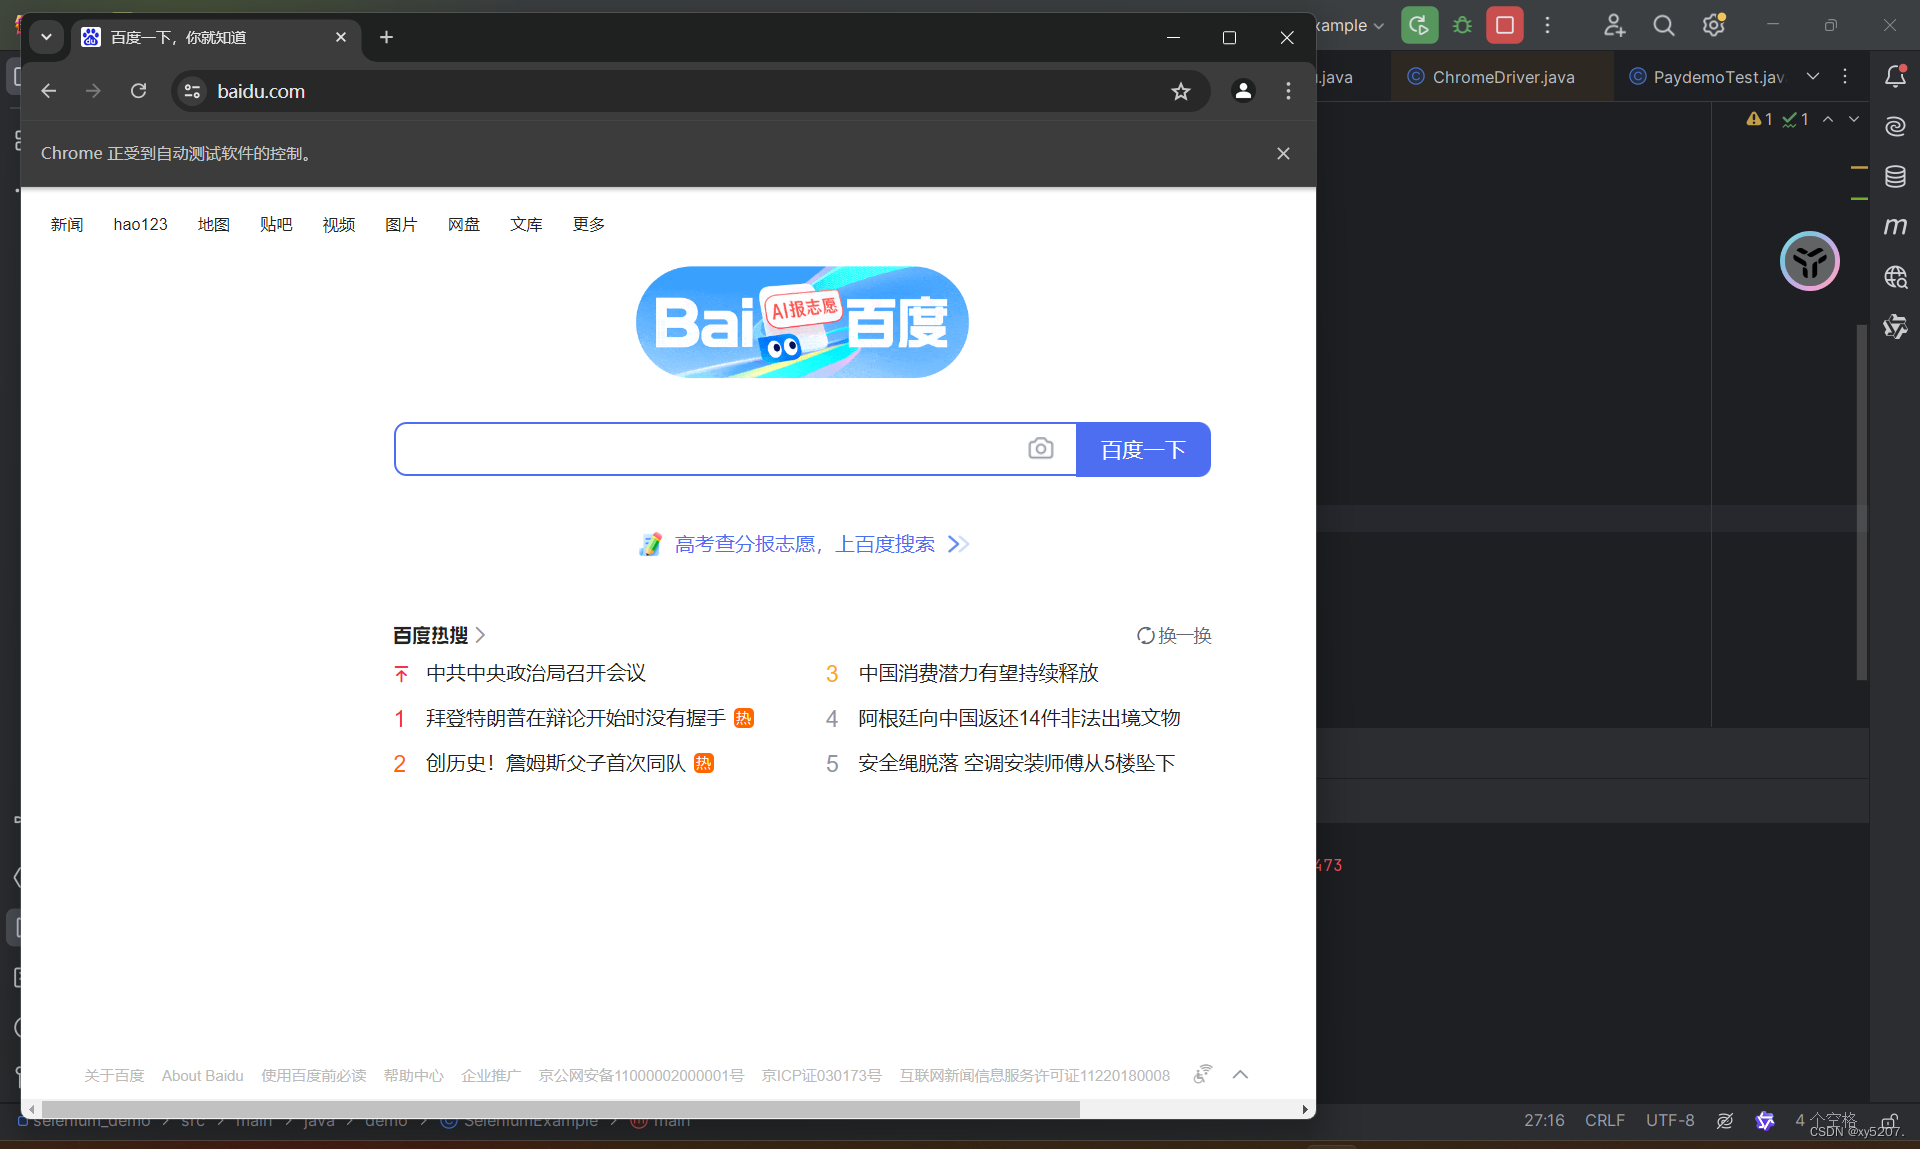Open hot search 拜登特朗普在辩论开始时没有握手
Viewport: 1920px width, 1149px height.
(x=576, y=718)
